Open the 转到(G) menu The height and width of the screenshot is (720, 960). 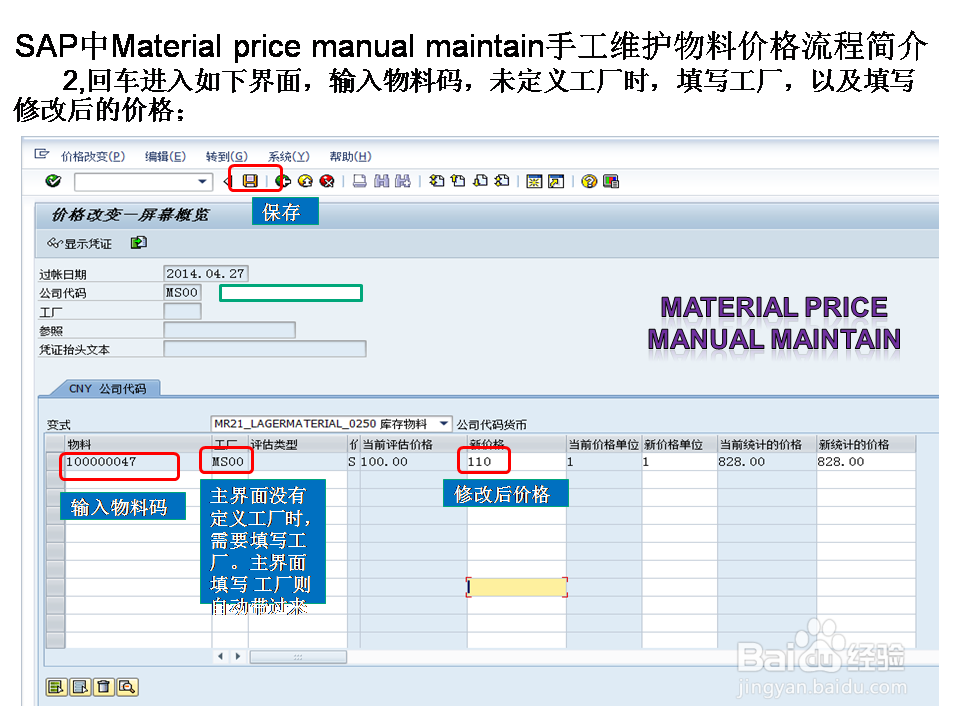click(x=227, y=157)
